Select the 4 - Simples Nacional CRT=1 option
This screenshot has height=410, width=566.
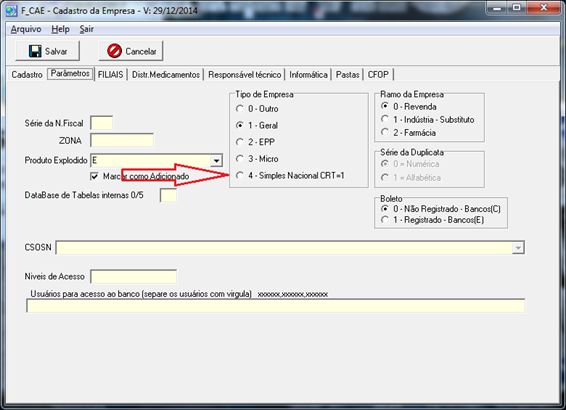(x=240, y=175)
